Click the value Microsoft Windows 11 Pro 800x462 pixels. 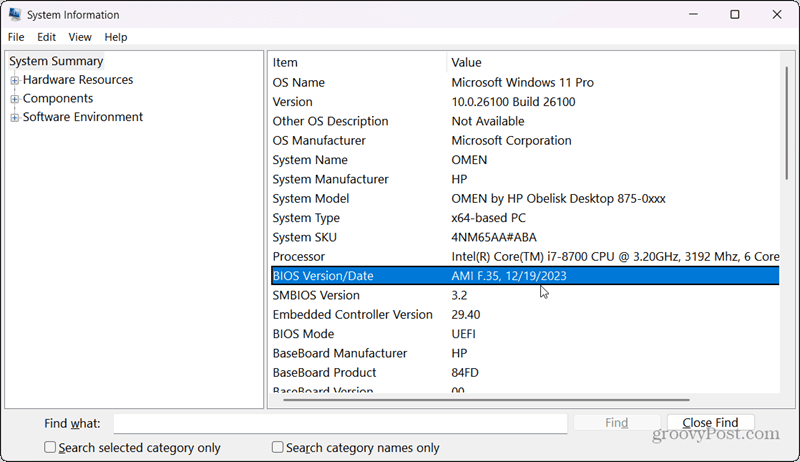pyautogui.click(x=522, y=82)
